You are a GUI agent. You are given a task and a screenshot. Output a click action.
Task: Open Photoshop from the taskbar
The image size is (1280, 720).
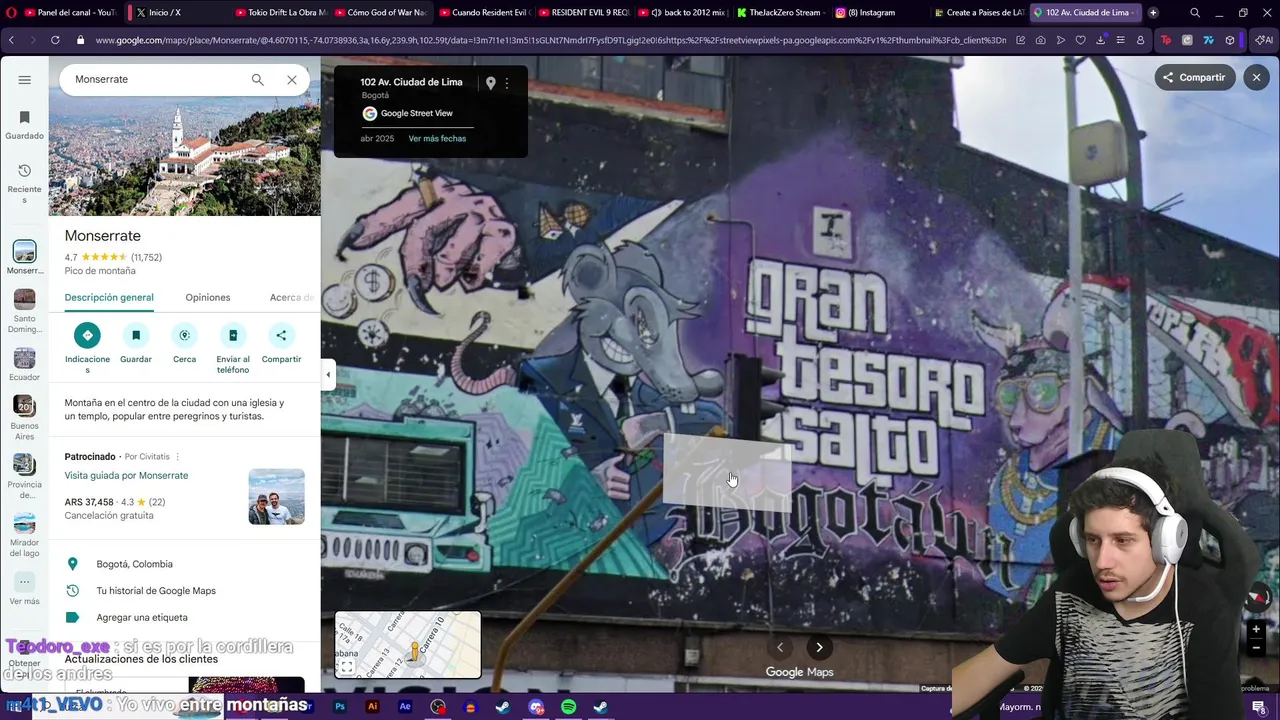pyautogui.click(x=340, y=707)
